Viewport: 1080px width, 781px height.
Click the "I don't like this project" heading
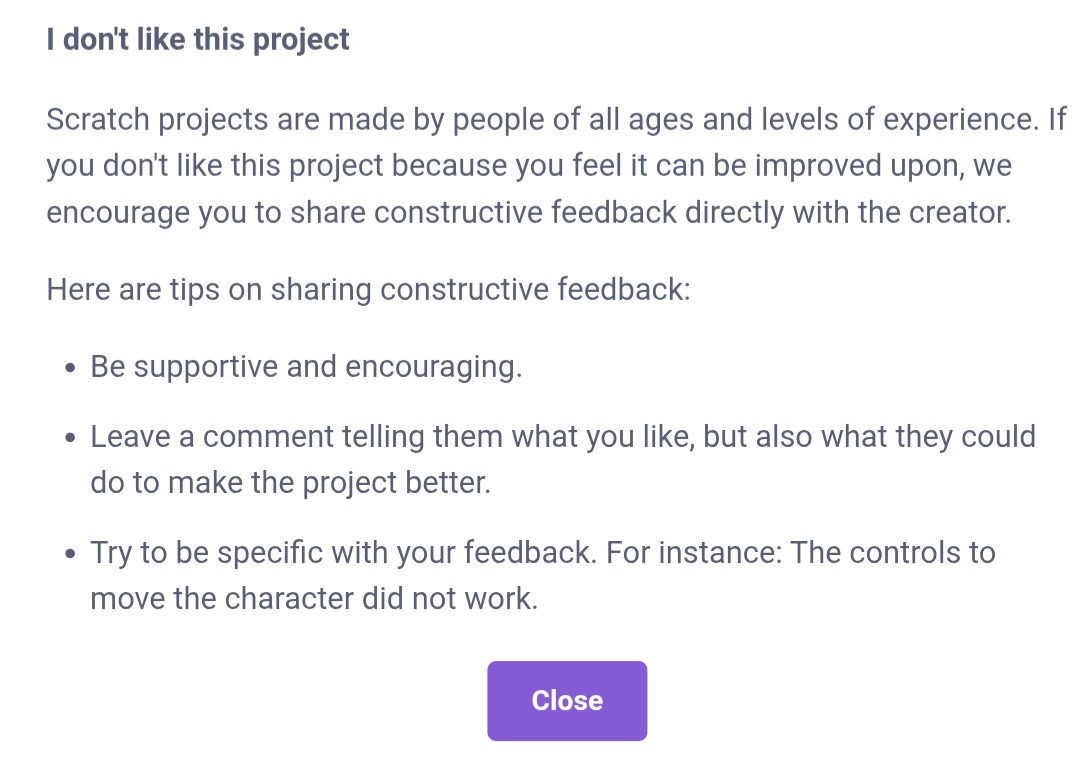198,40
